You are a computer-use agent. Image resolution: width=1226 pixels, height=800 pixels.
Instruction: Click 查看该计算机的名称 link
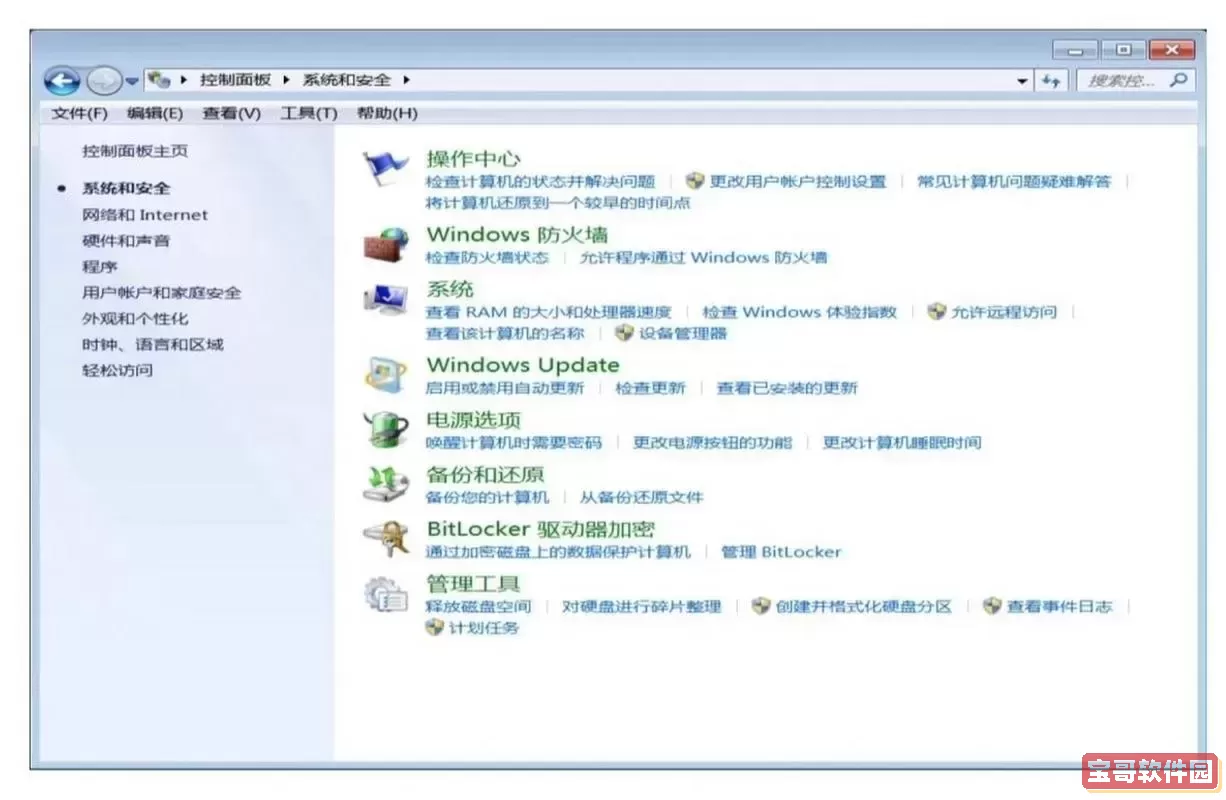click(x=505, y=333)
